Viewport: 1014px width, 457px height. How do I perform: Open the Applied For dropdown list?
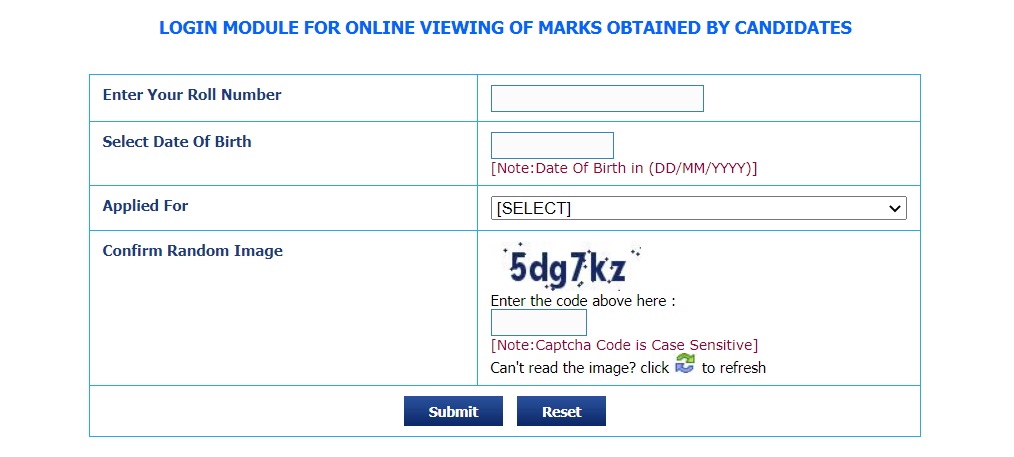pyautogui.click(x=698, y=208)
